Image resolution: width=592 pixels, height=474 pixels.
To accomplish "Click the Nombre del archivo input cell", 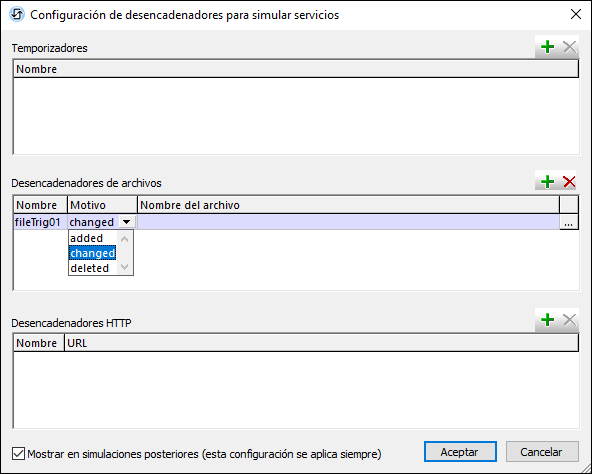I will click(348, 222).
